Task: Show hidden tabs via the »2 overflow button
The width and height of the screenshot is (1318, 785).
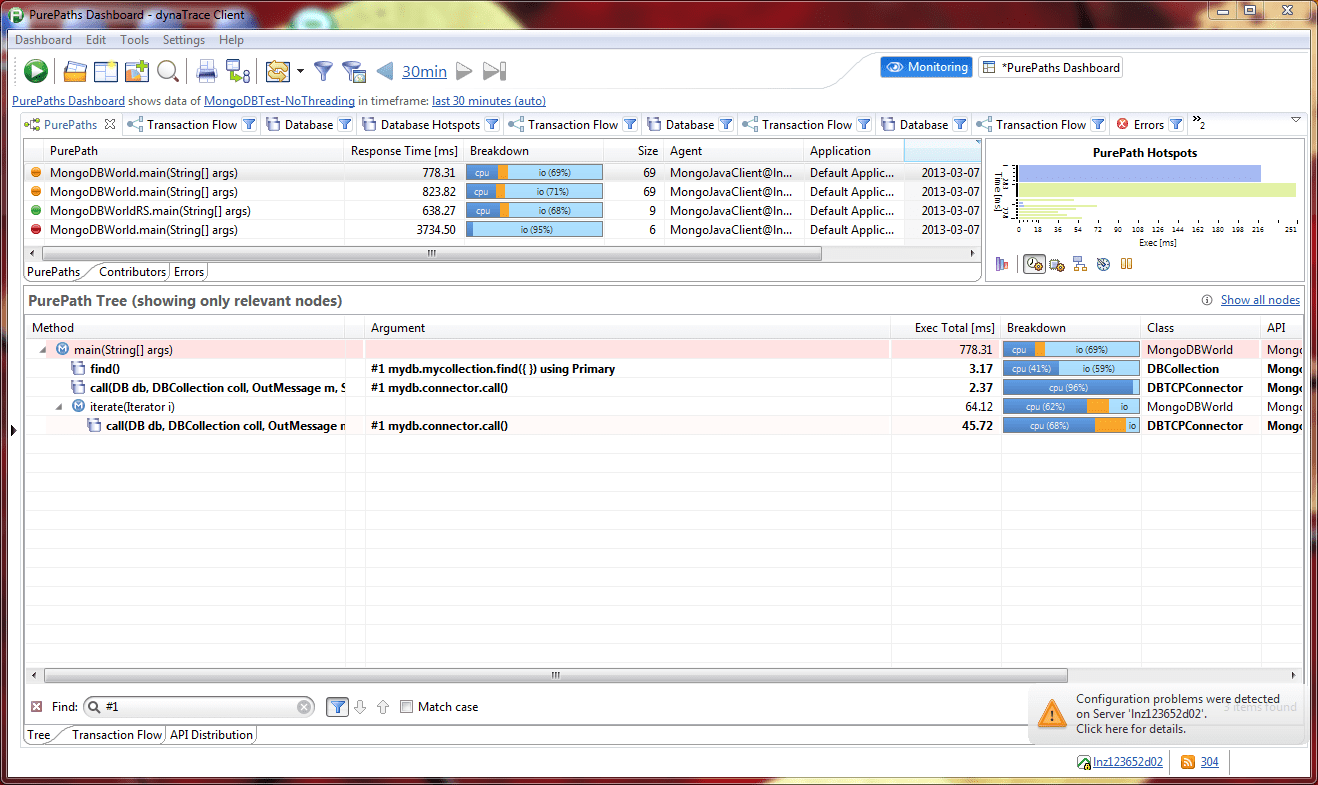Action: 1198,124
